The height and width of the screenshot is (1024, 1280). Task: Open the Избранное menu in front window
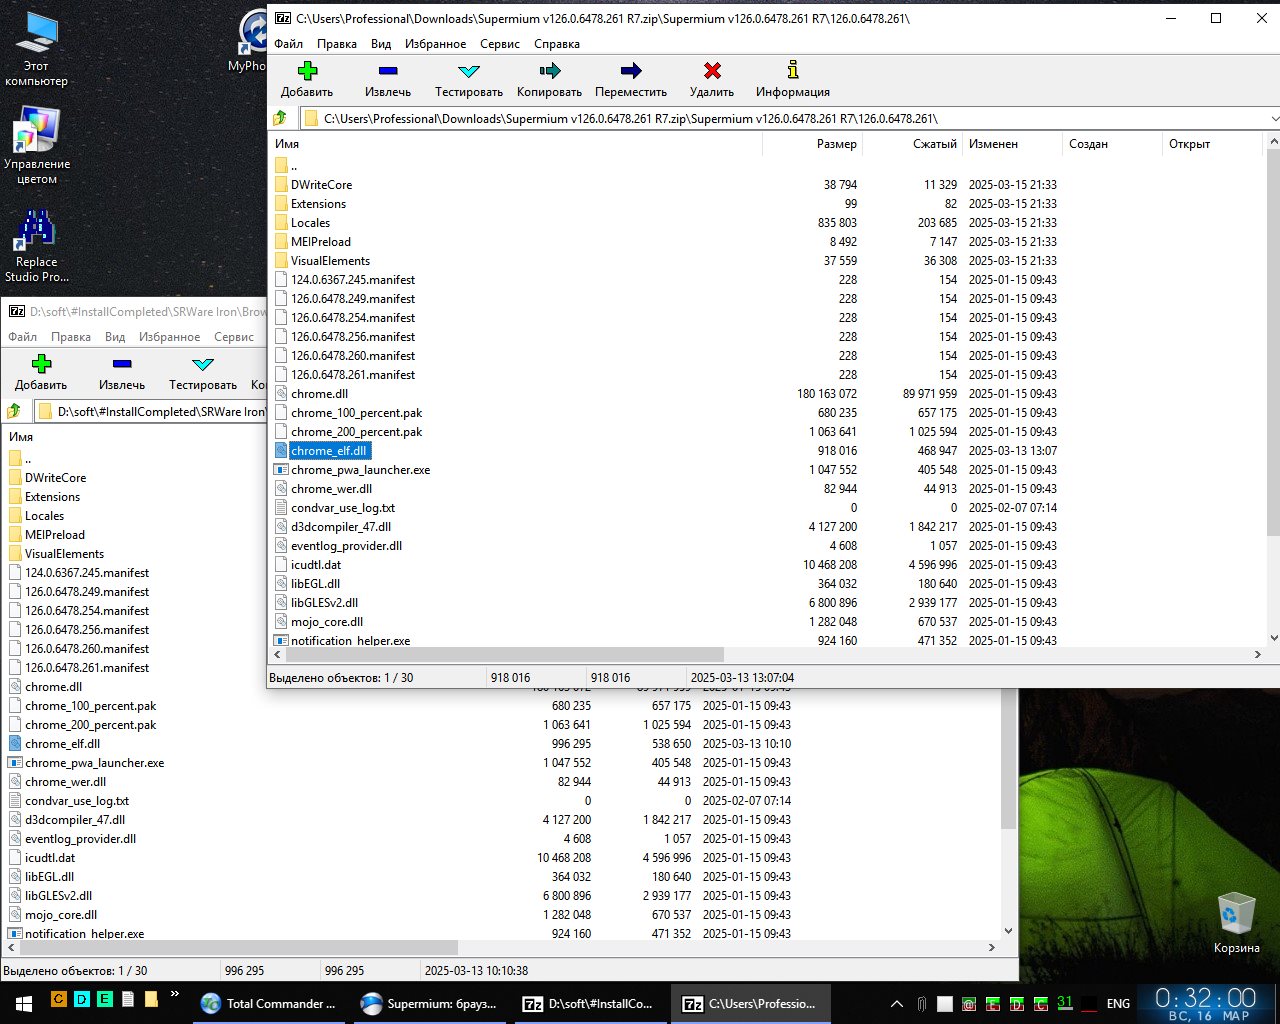436,44
